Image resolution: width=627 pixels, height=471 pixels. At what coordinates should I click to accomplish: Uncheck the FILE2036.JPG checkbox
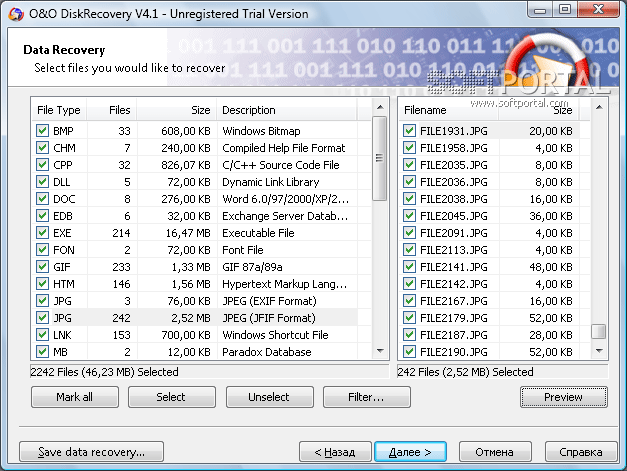(x=409, y=182)
